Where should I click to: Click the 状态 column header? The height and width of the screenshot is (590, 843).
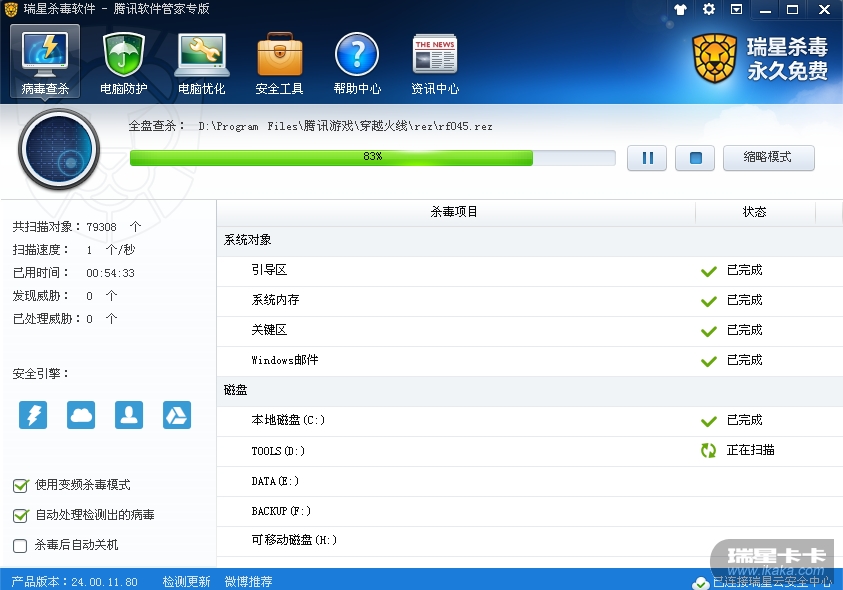[755, 212]
